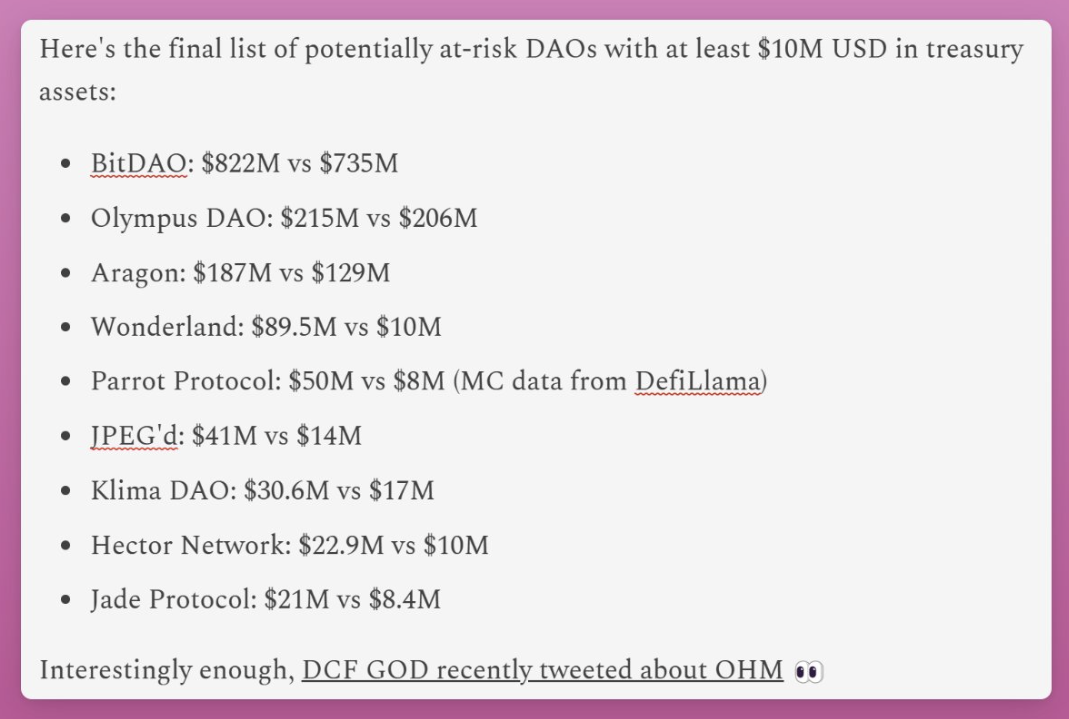Click the underlined DefiLlama word
Screen dimensions: 1069x719
tap(698, 381)
